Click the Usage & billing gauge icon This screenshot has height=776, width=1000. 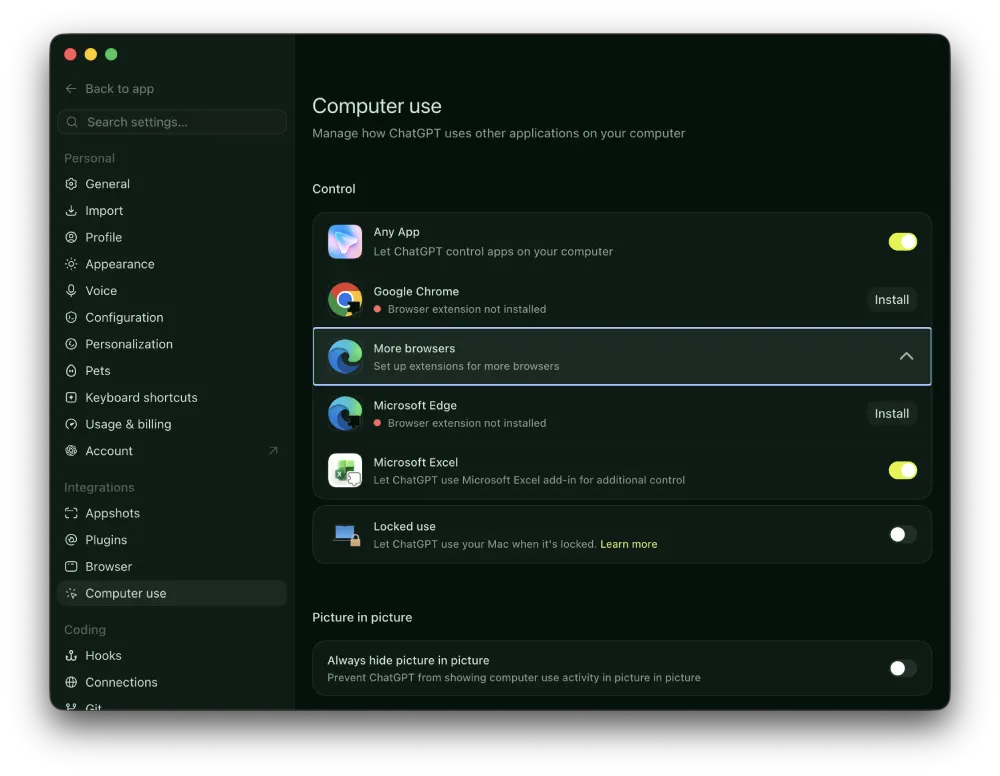pos(71,424)
